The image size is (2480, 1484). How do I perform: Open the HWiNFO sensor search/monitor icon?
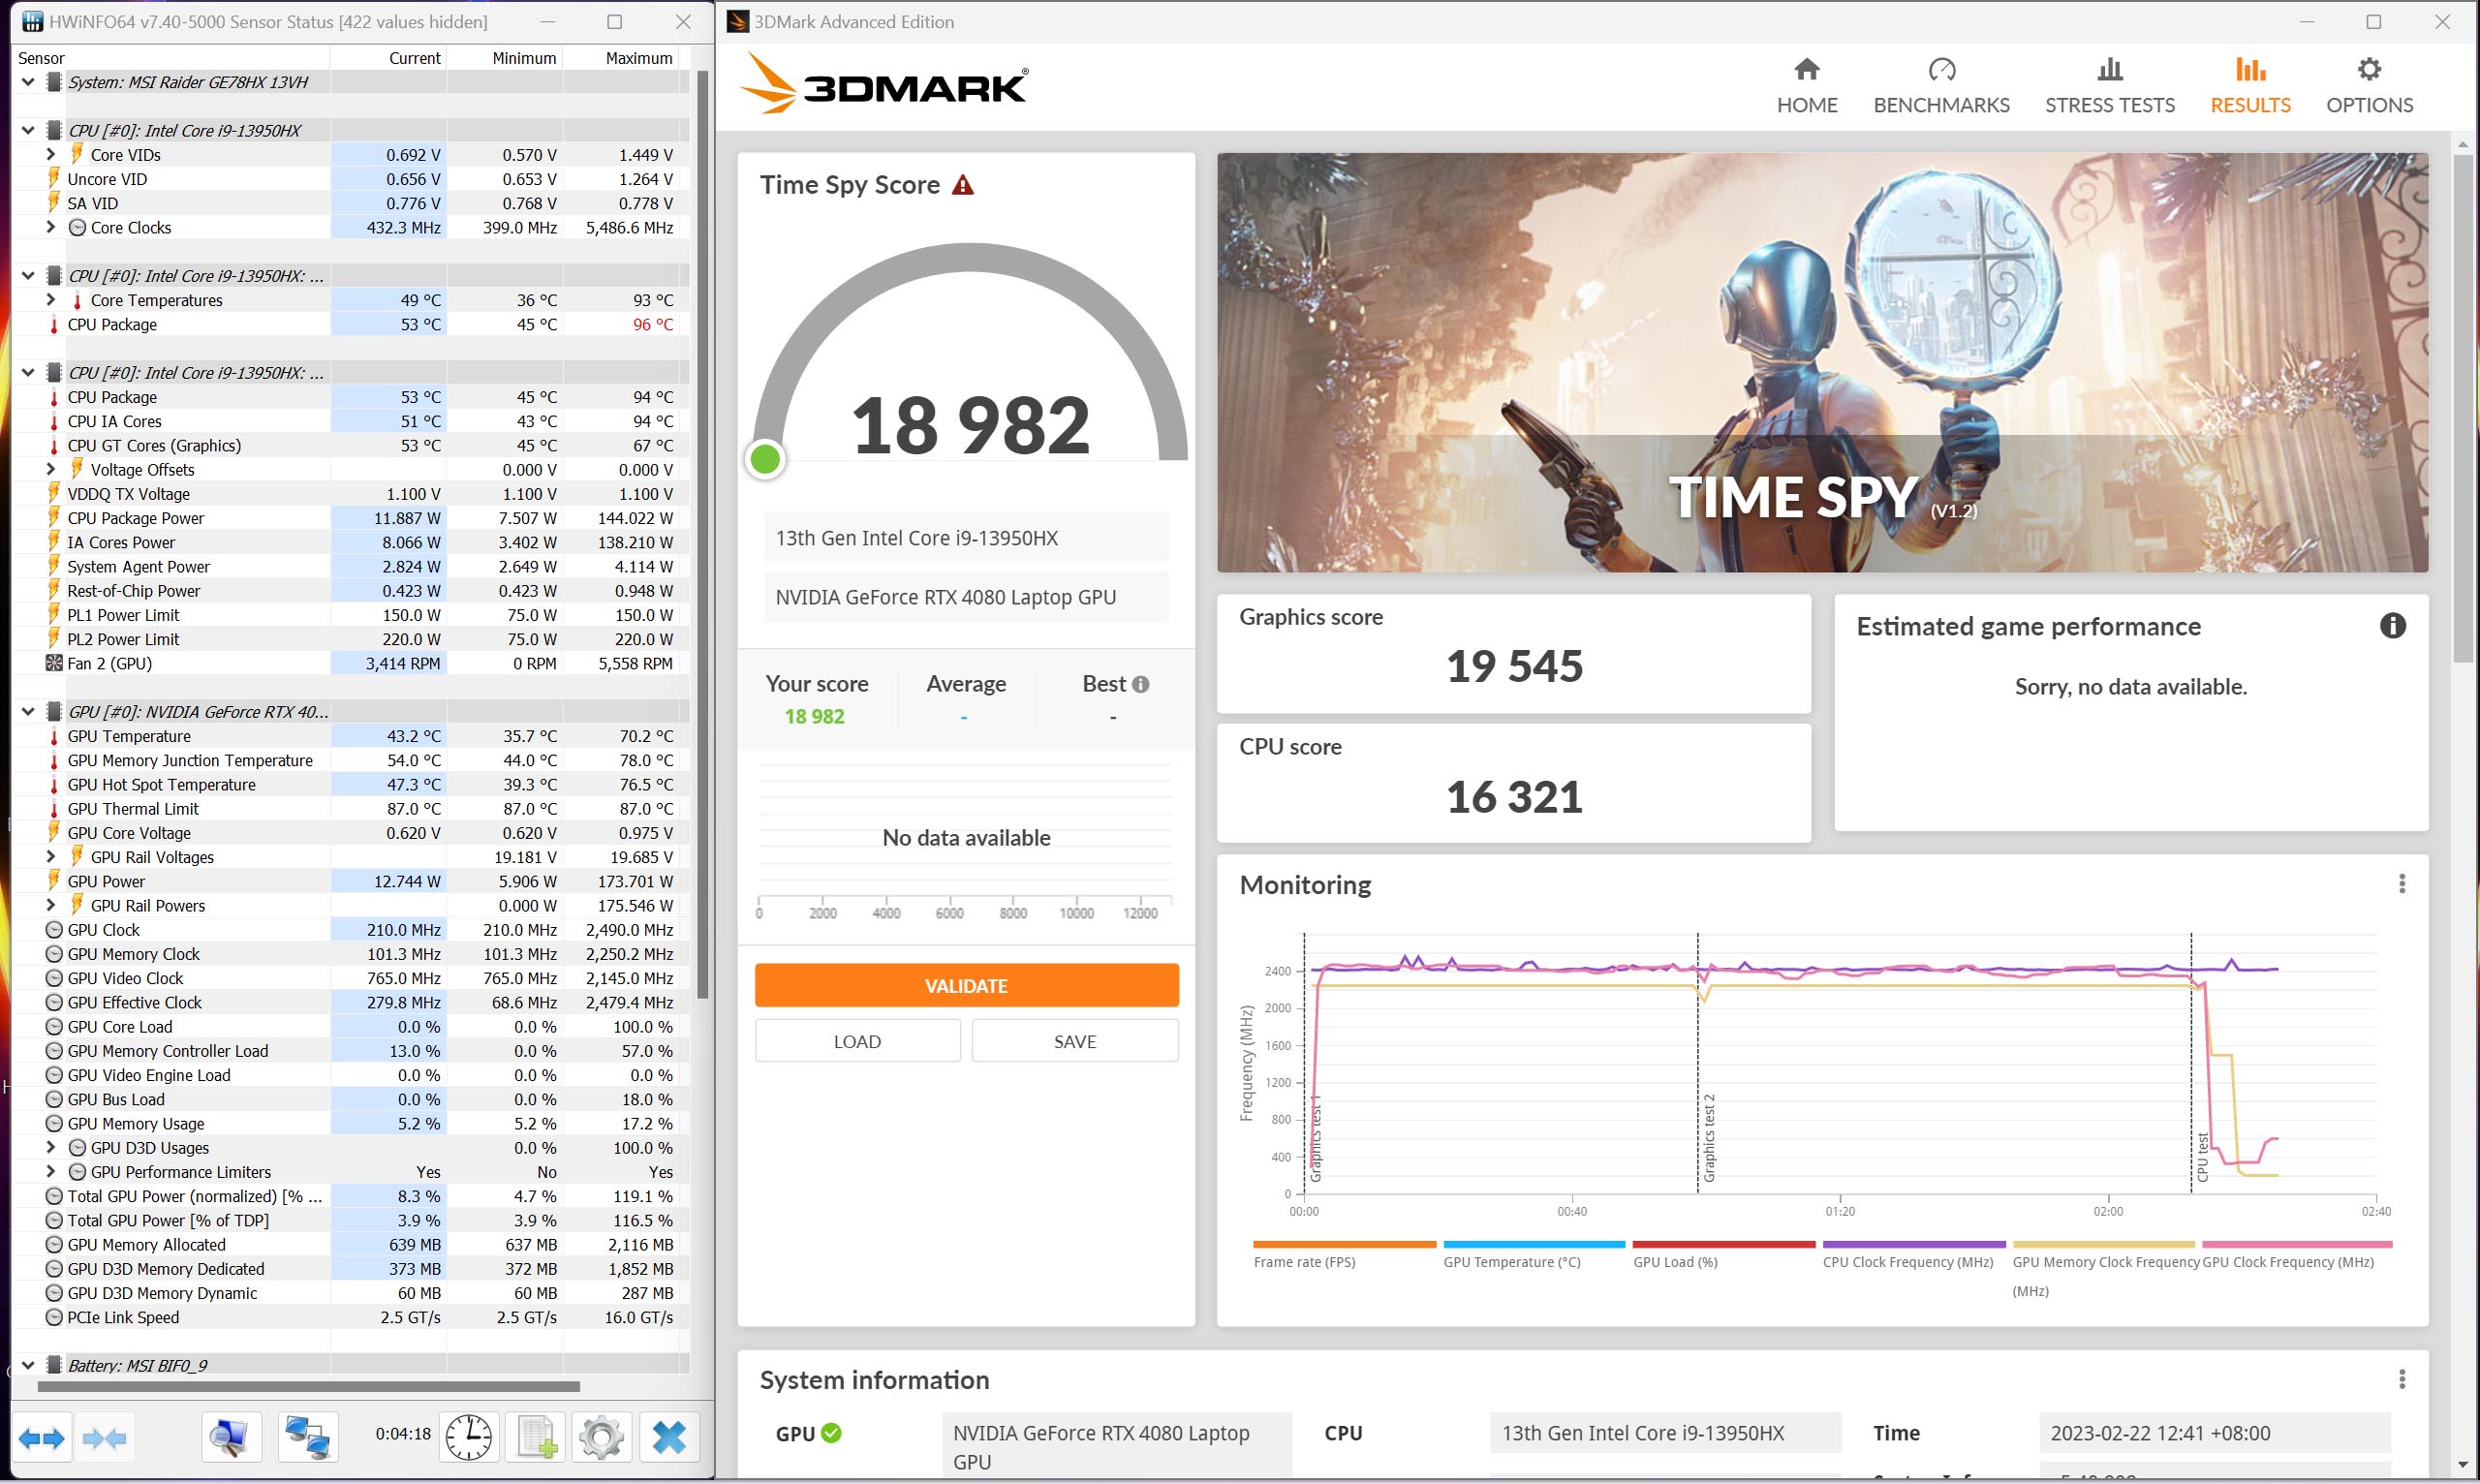tap(231, 1438)
